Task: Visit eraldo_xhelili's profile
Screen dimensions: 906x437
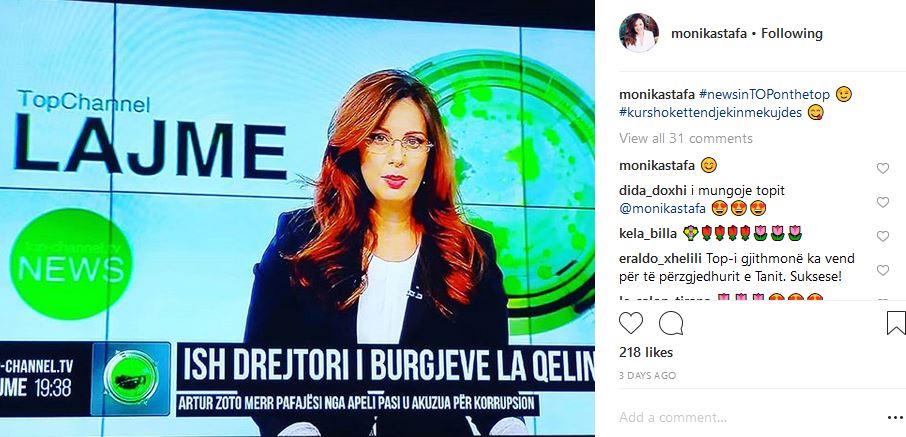Action: (x=656, y=259)
